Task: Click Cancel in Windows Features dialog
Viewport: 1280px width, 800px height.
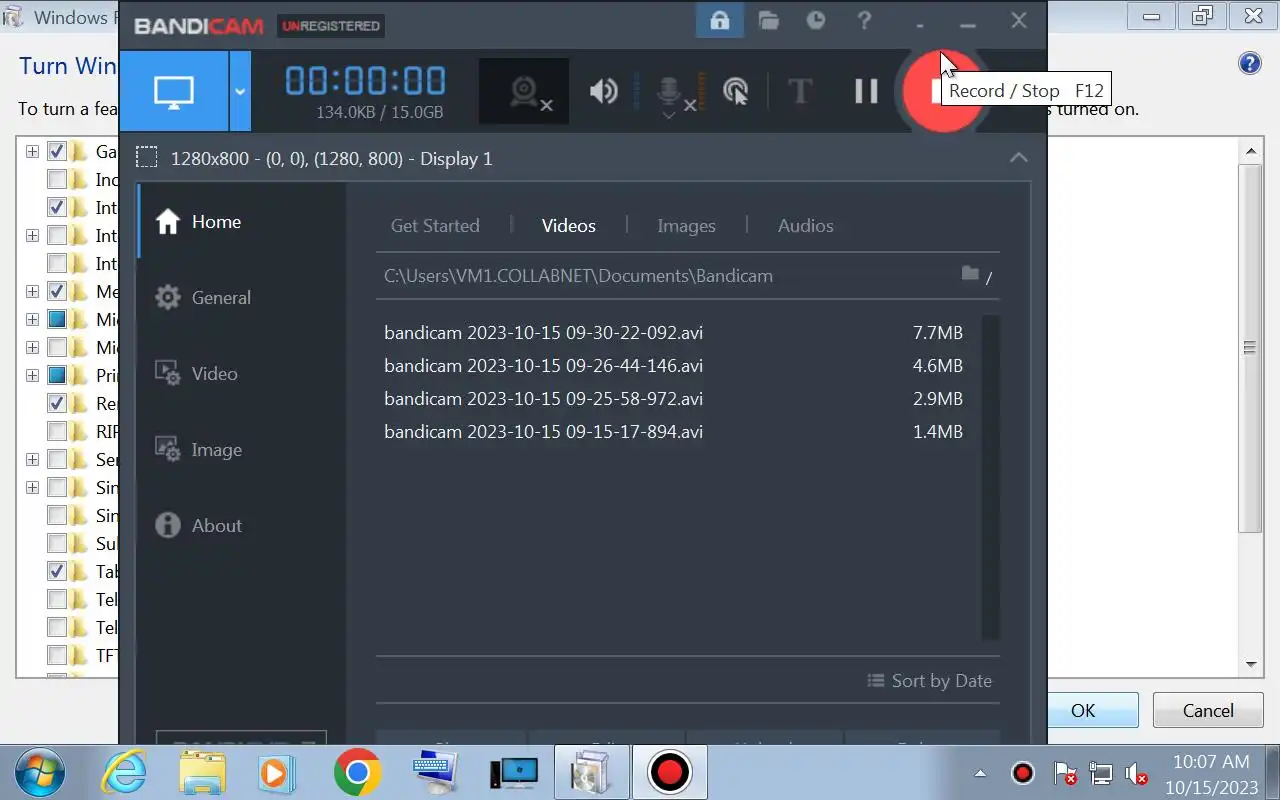Action: [x=1208, y=711]
